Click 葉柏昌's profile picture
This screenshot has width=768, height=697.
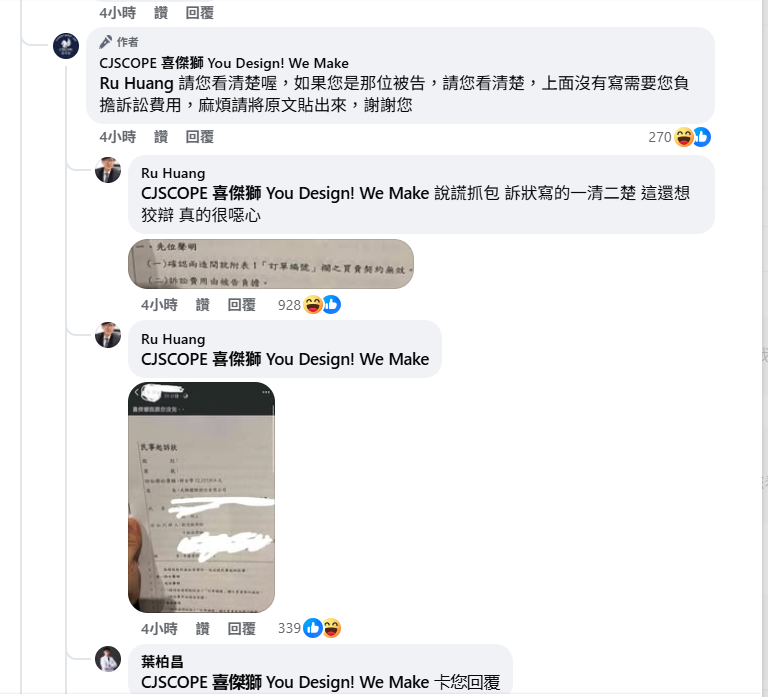[108, 659]
